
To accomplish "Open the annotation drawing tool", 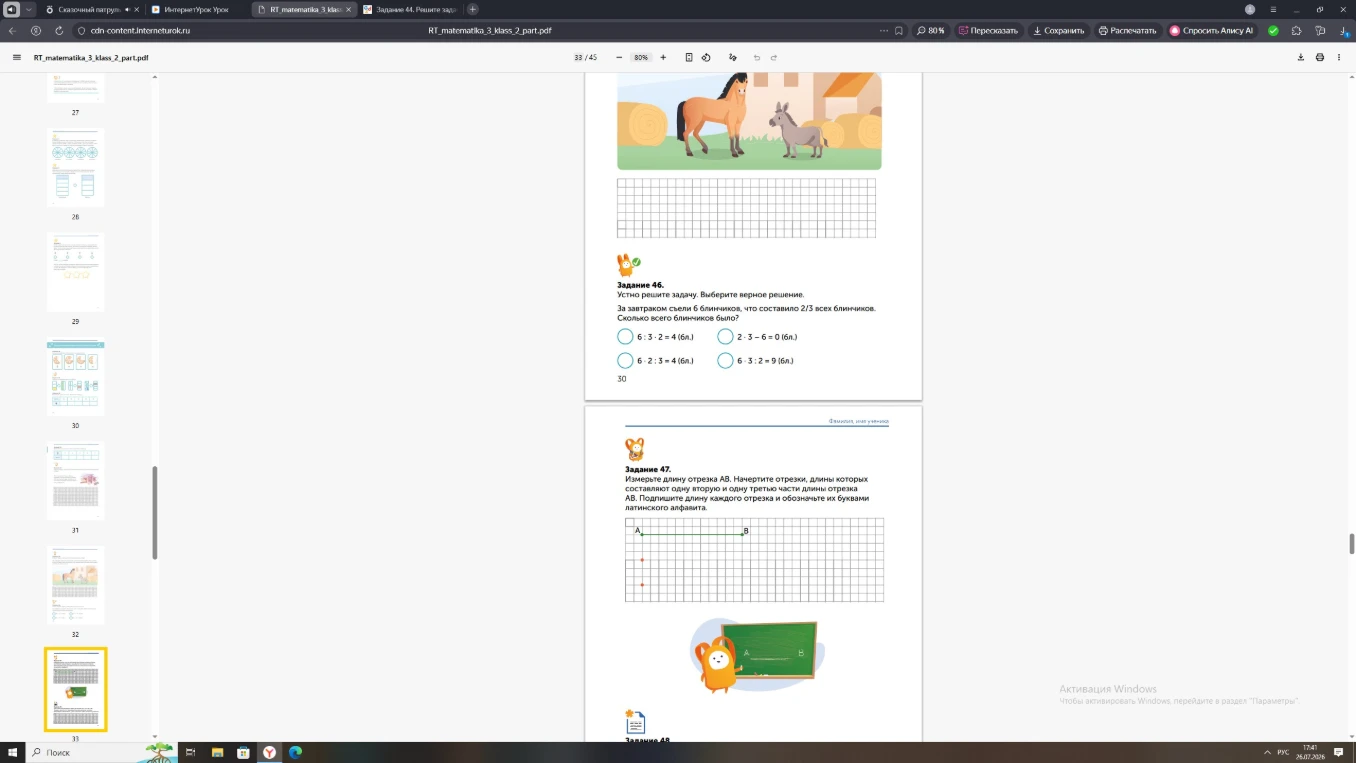I will tap(733, 58).
